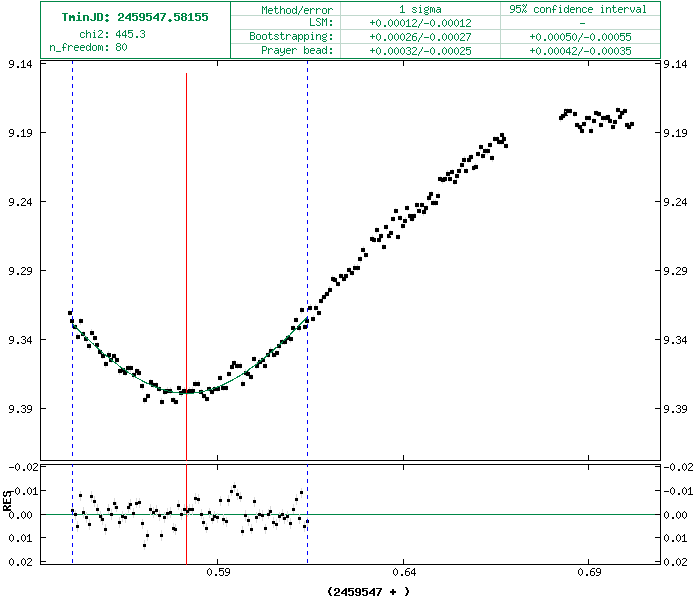Select Bootstrapping 95% value +0.00050/-0.00055
The width and height of the screenshot is (700, 600).
(581, 36)
